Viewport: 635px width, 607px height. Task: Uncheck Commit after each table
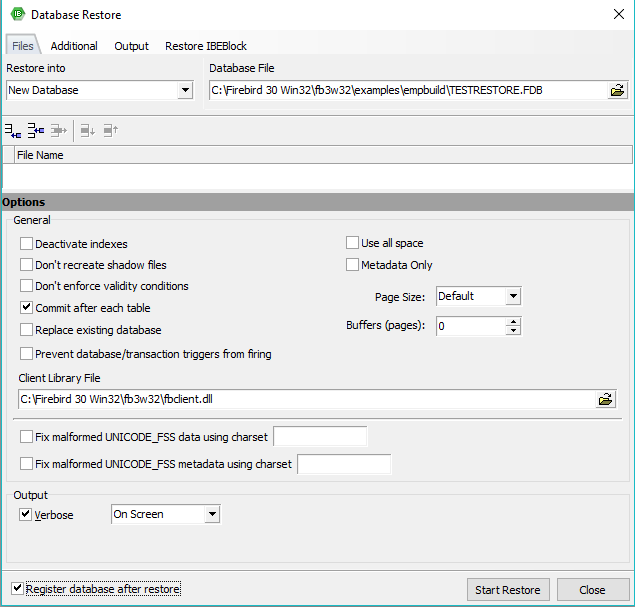(26, 308)
